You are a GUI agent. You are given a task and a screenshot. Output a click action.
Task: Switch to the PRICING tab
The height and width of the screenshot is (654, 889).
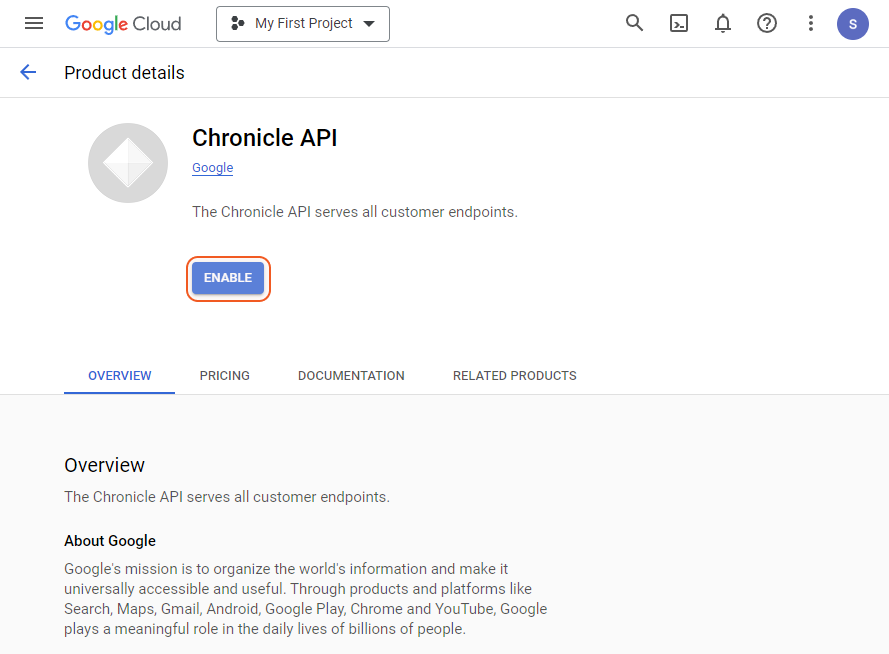(x=225, y=376)
